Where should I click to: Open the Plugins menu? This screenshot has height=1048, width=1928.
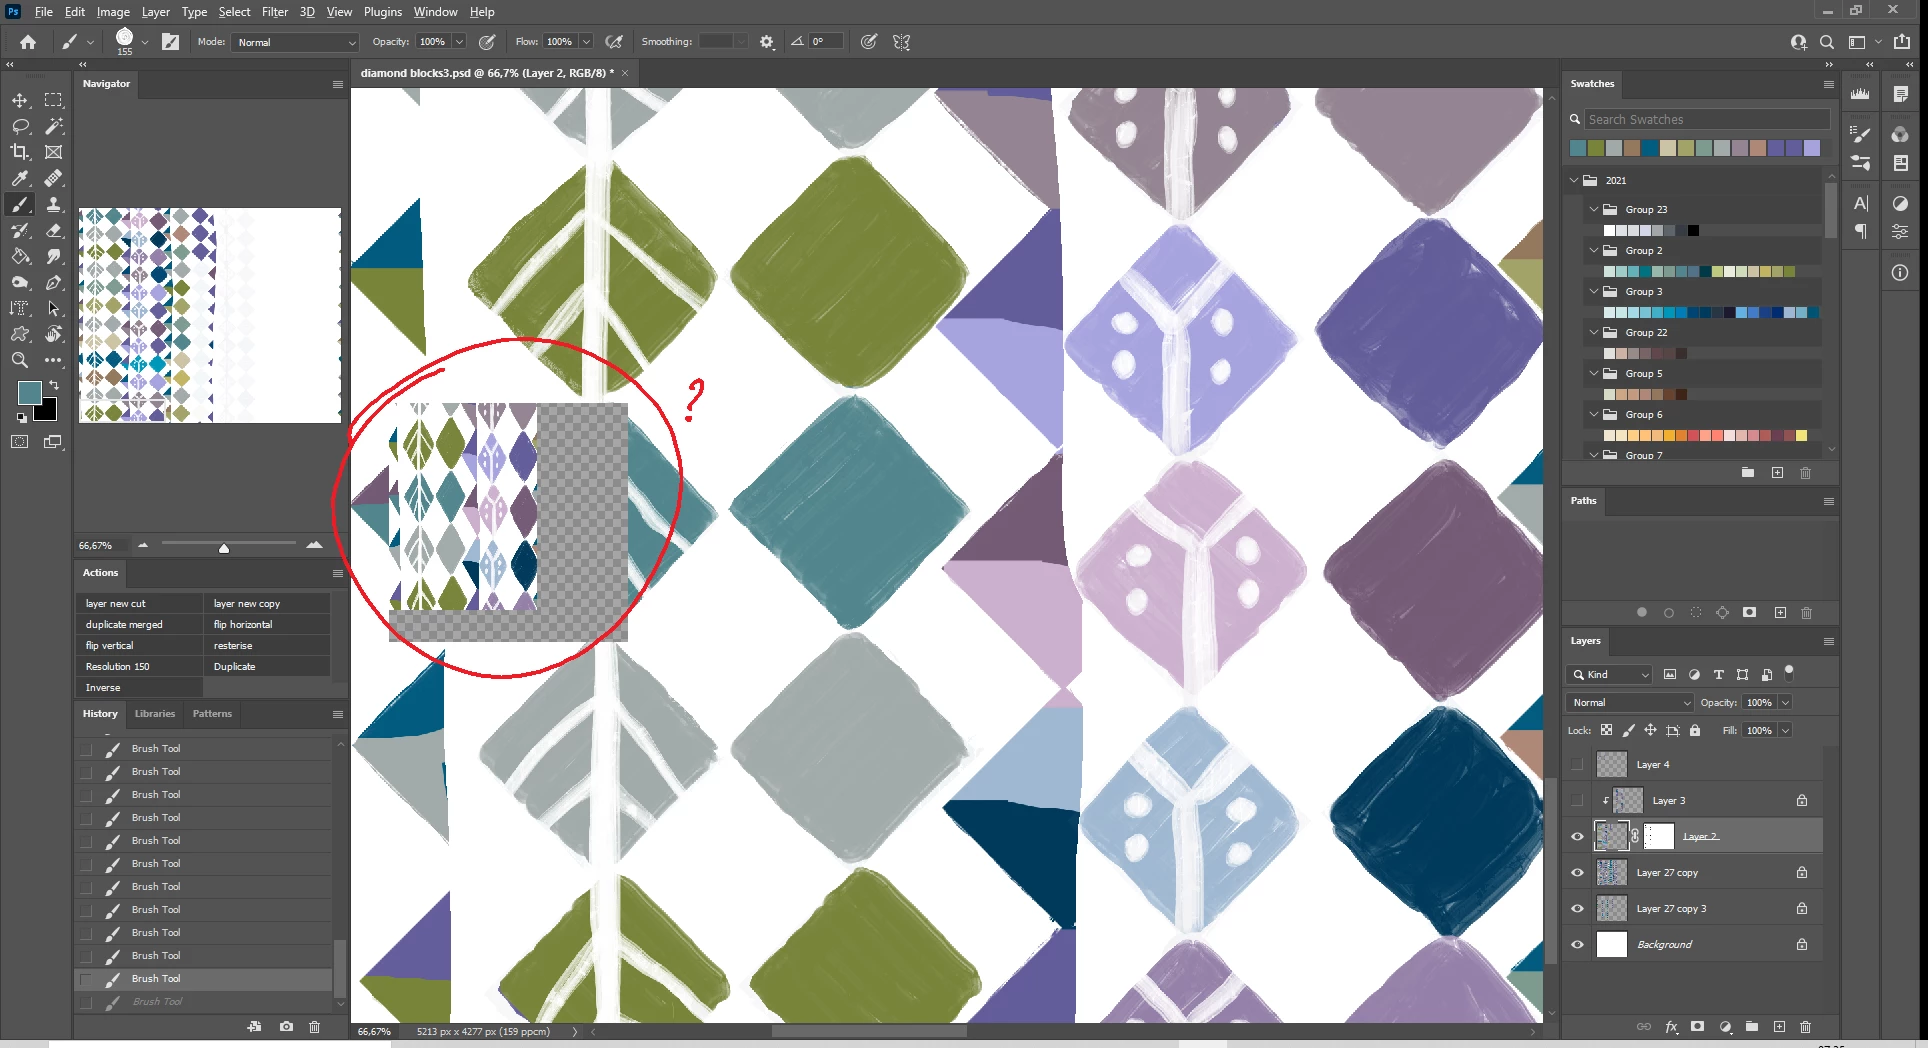[383, 12]
